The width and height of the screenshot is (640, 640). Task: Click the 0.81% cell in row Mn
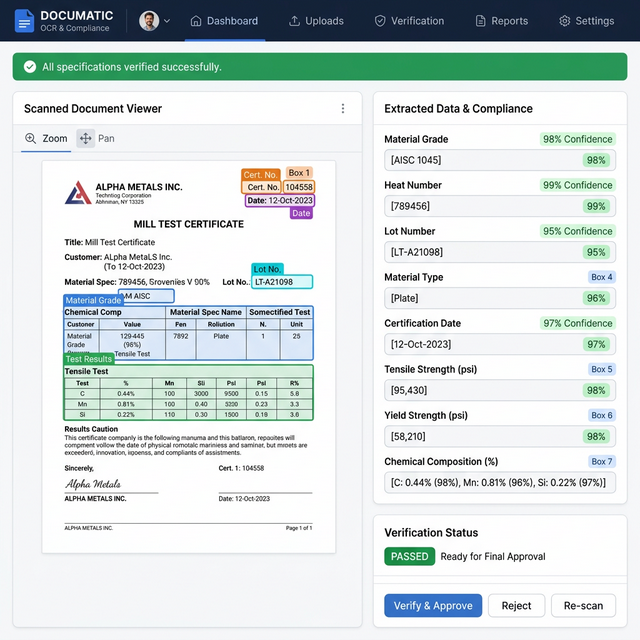point(126,404)
